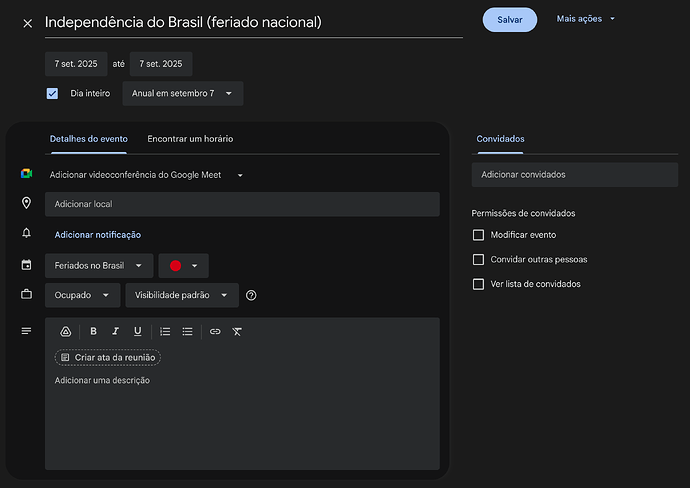Open the Feriados no Brasil calendar dropdown

[x=99, y=265]
